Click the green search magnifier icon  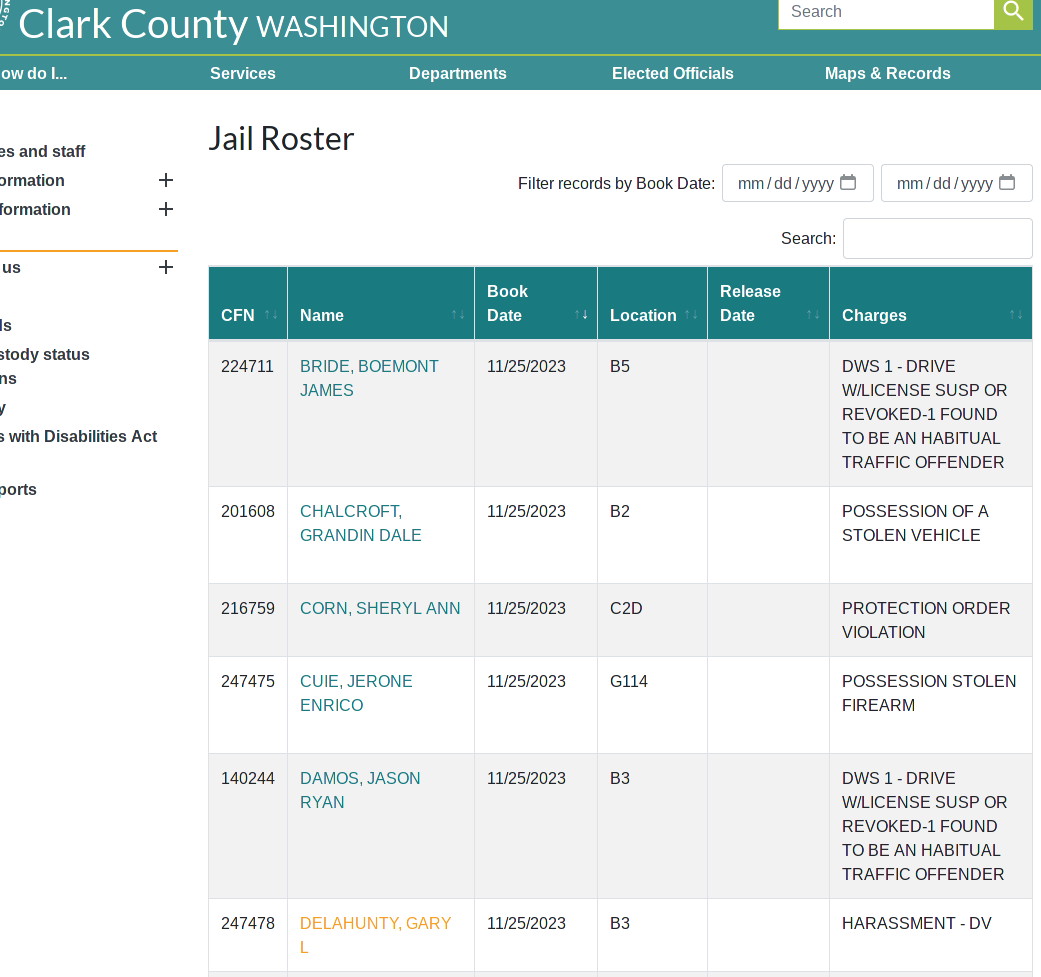(x=1013, y=13)
